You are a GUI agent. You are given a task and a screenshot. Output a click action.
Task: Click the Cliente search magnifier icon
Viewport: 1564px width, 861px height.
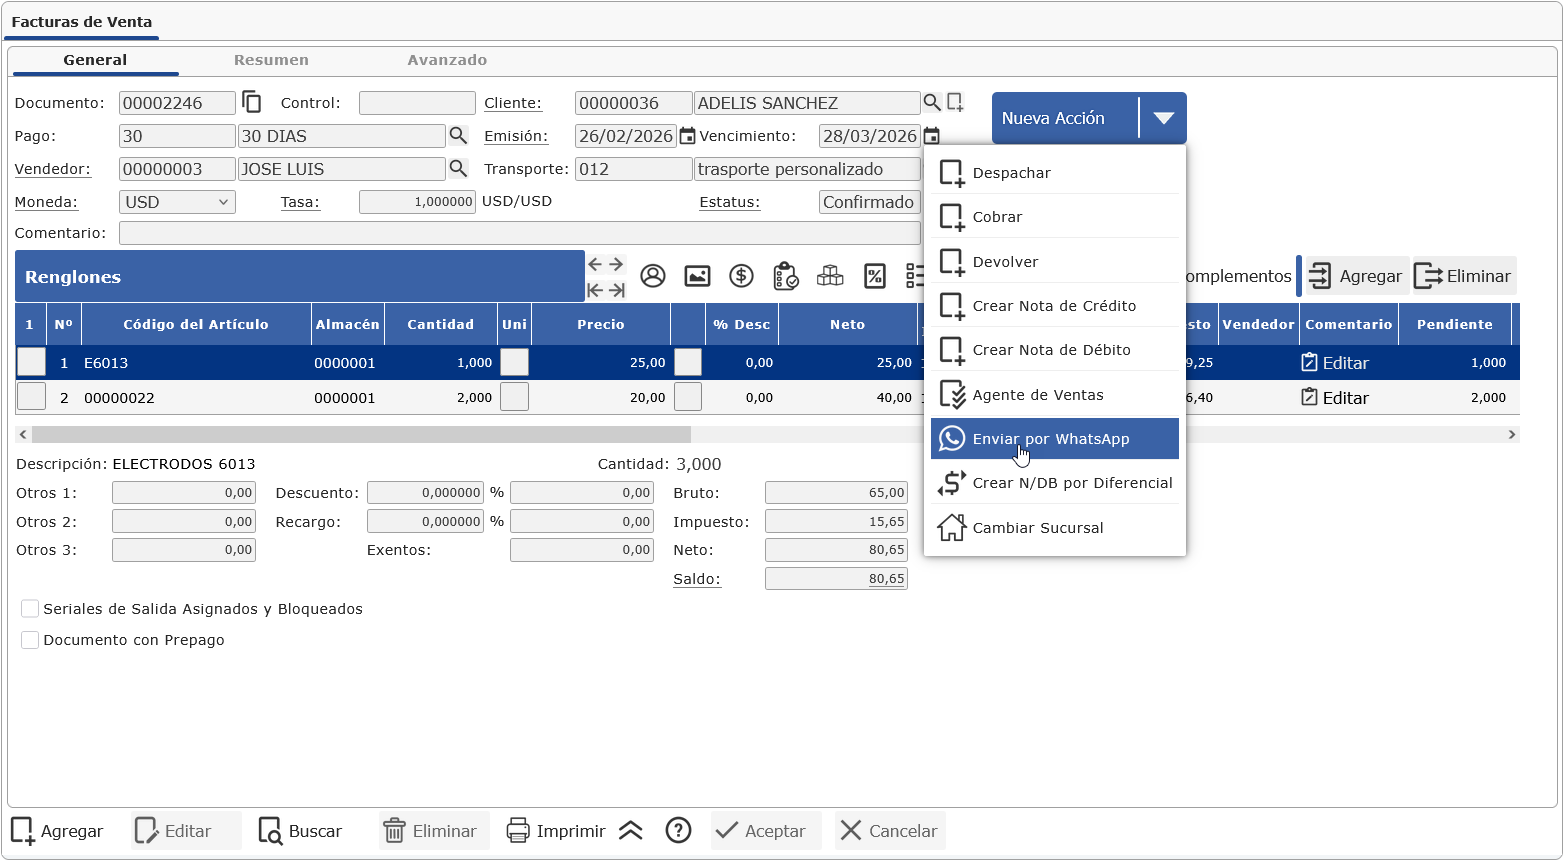click(931, 102)
